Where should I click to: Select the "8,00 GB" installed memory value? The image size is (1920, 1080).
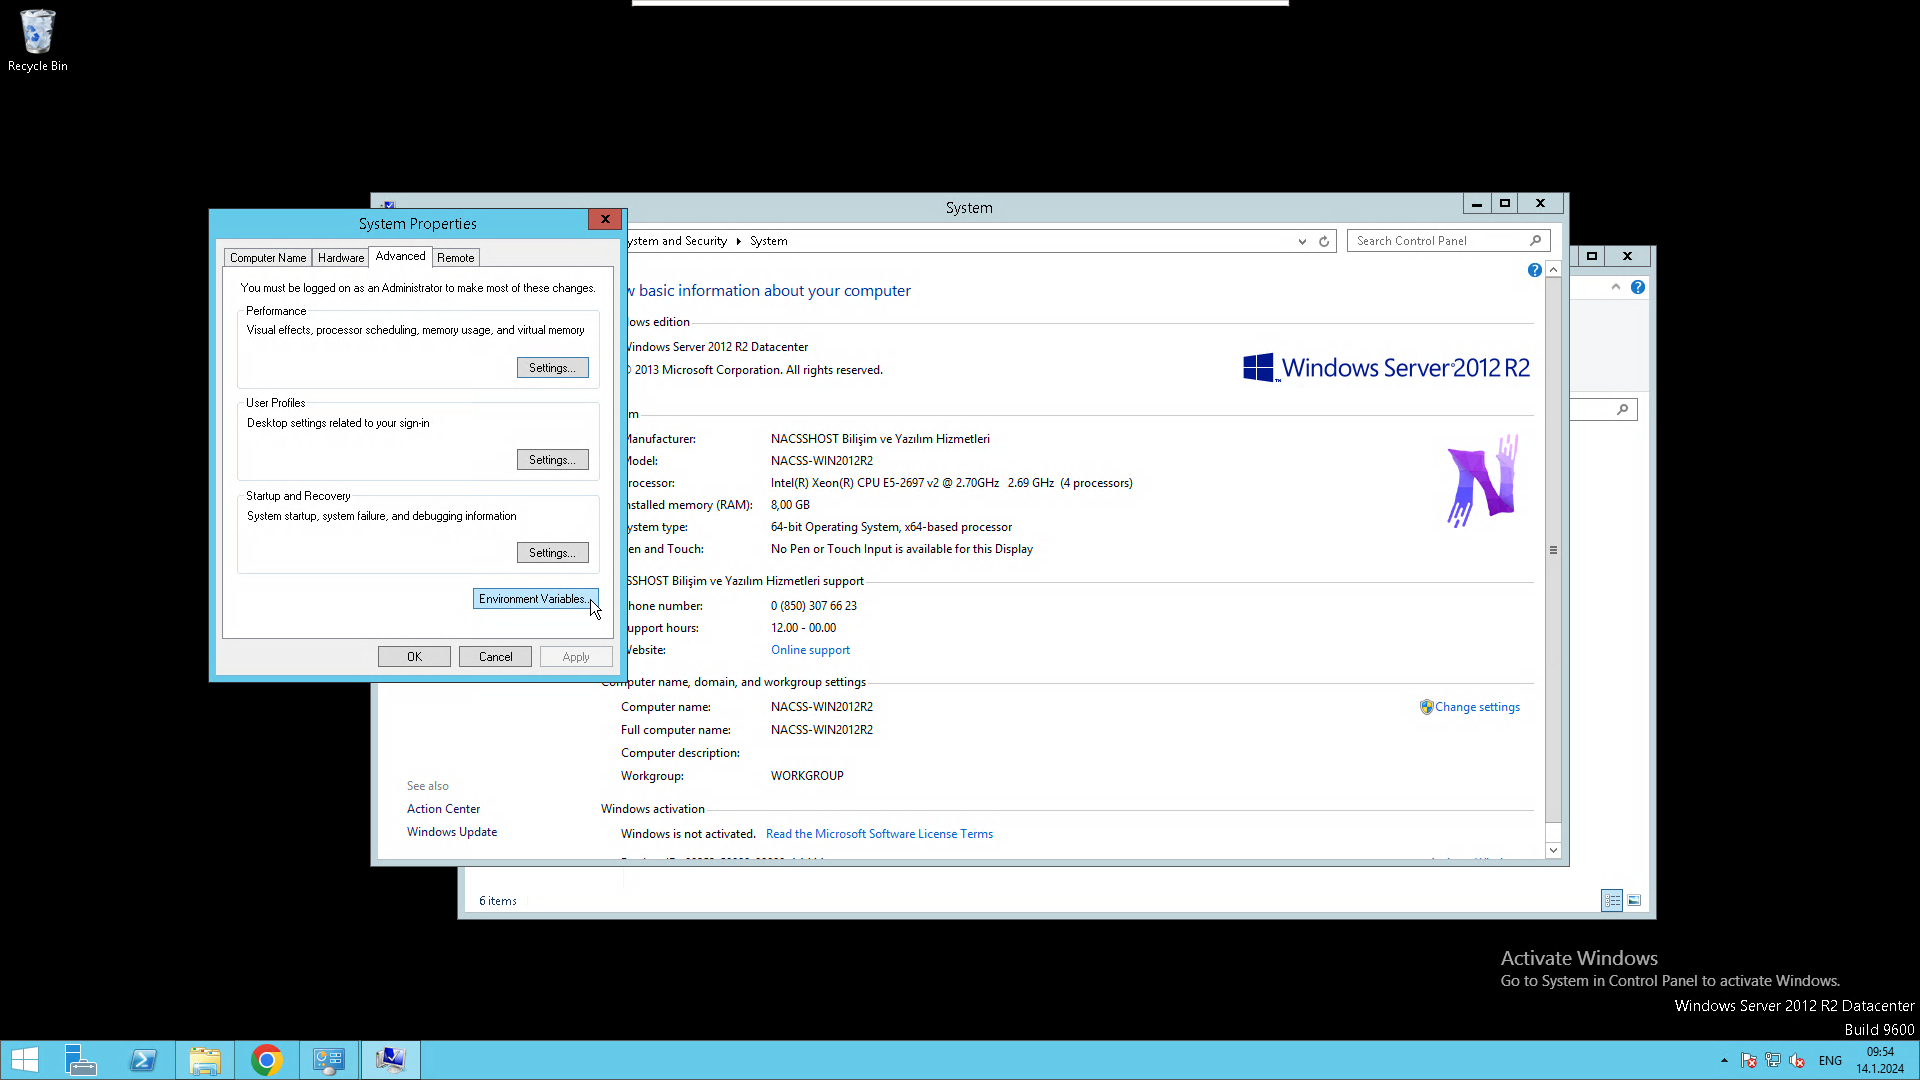[790, 505]
